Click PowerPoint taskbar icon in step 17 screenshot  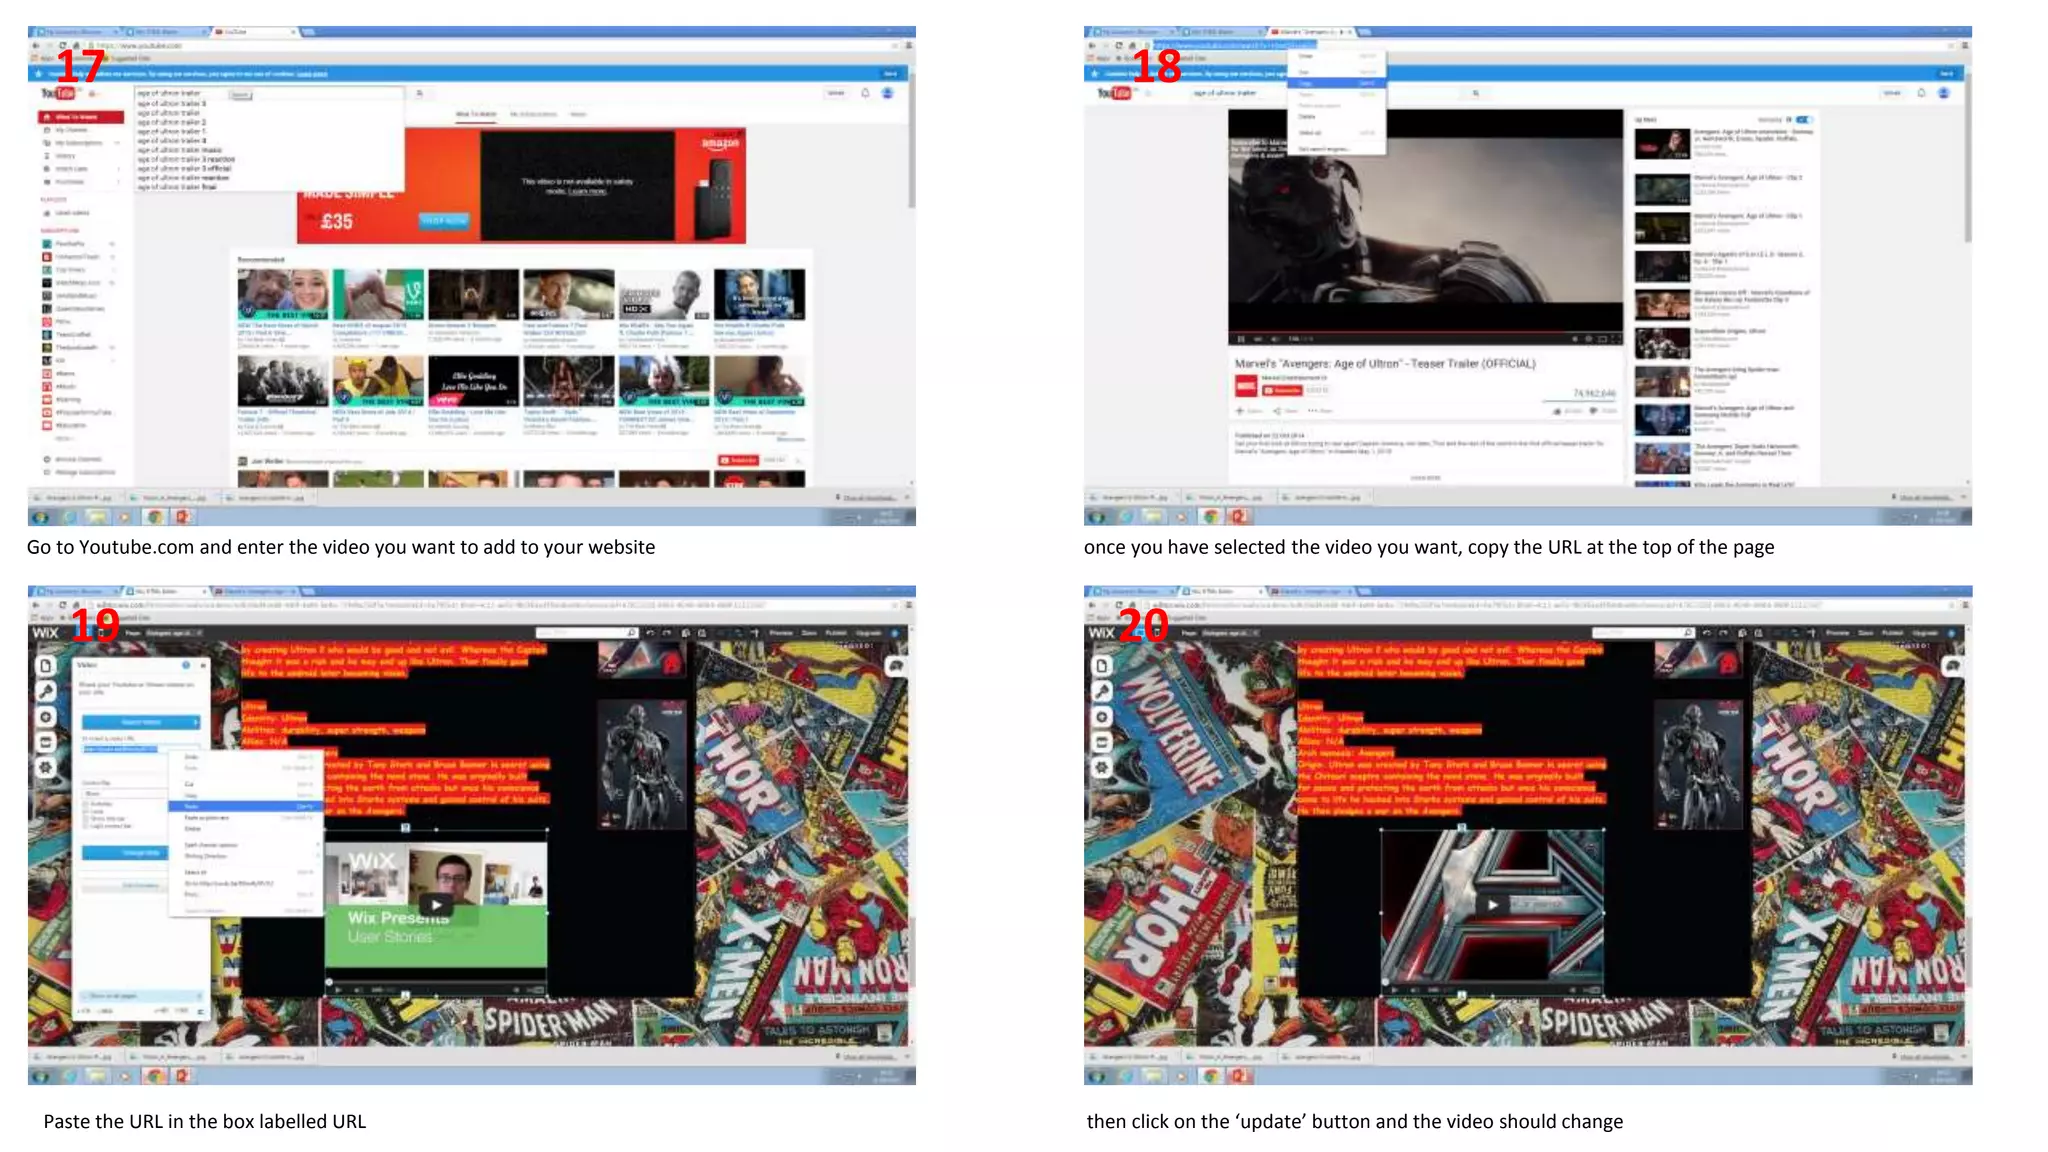tap(182, 517)
